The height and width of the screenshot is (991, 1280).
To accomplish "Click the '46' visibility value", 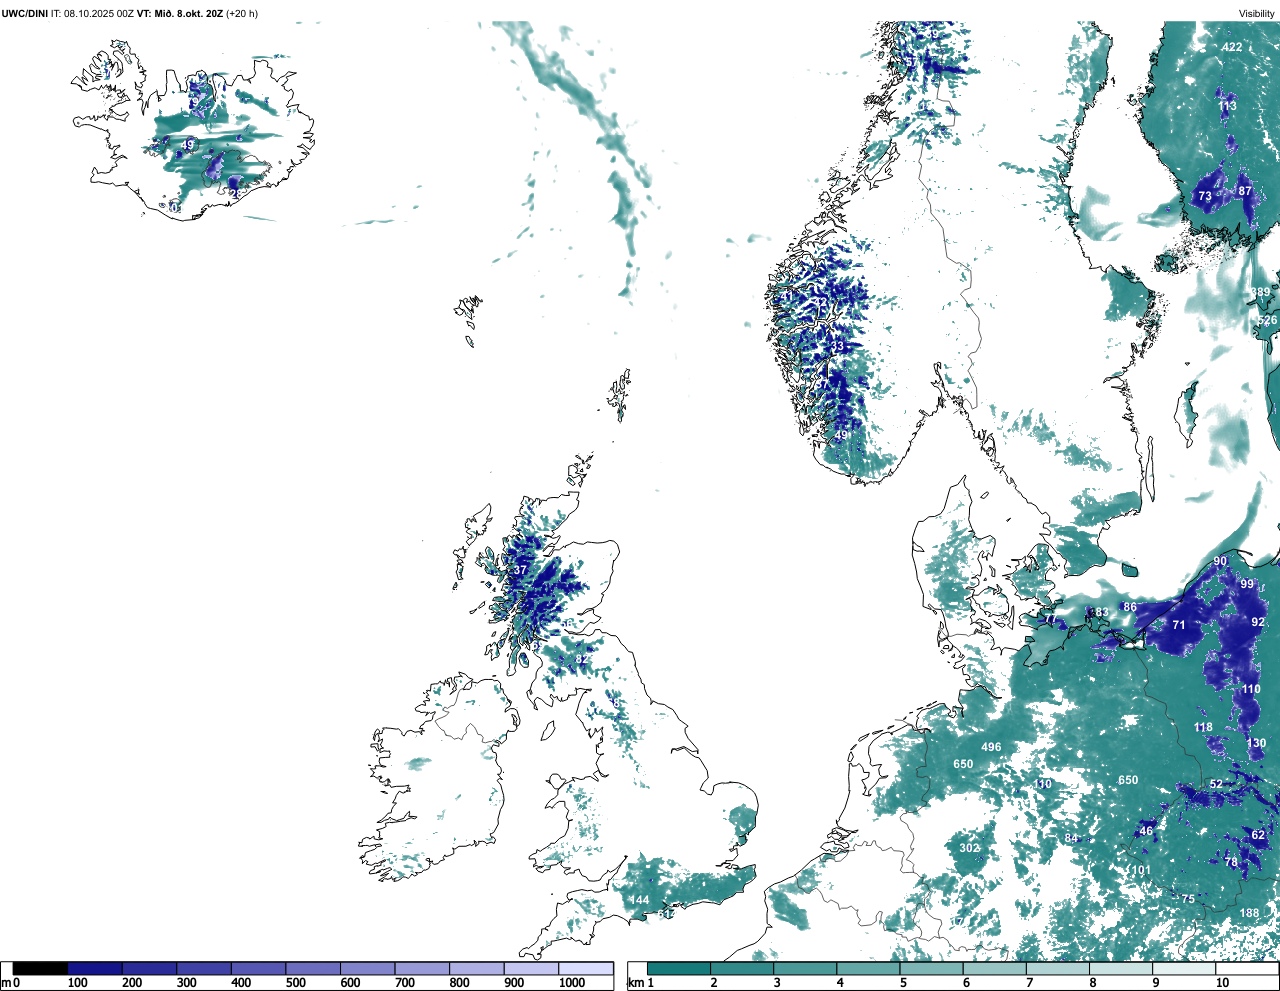I will (x=1146, y=831).
